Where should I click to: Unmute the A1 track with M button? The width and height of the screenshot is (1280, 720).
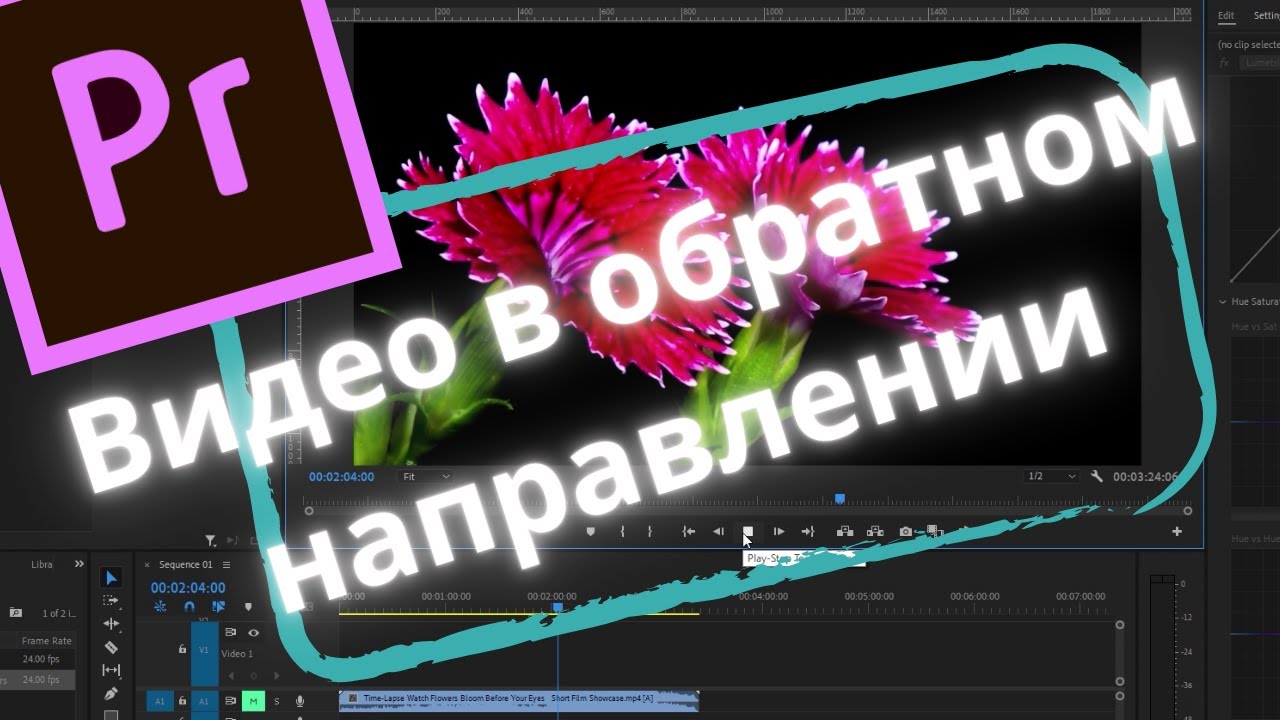[x=253, y=702]
